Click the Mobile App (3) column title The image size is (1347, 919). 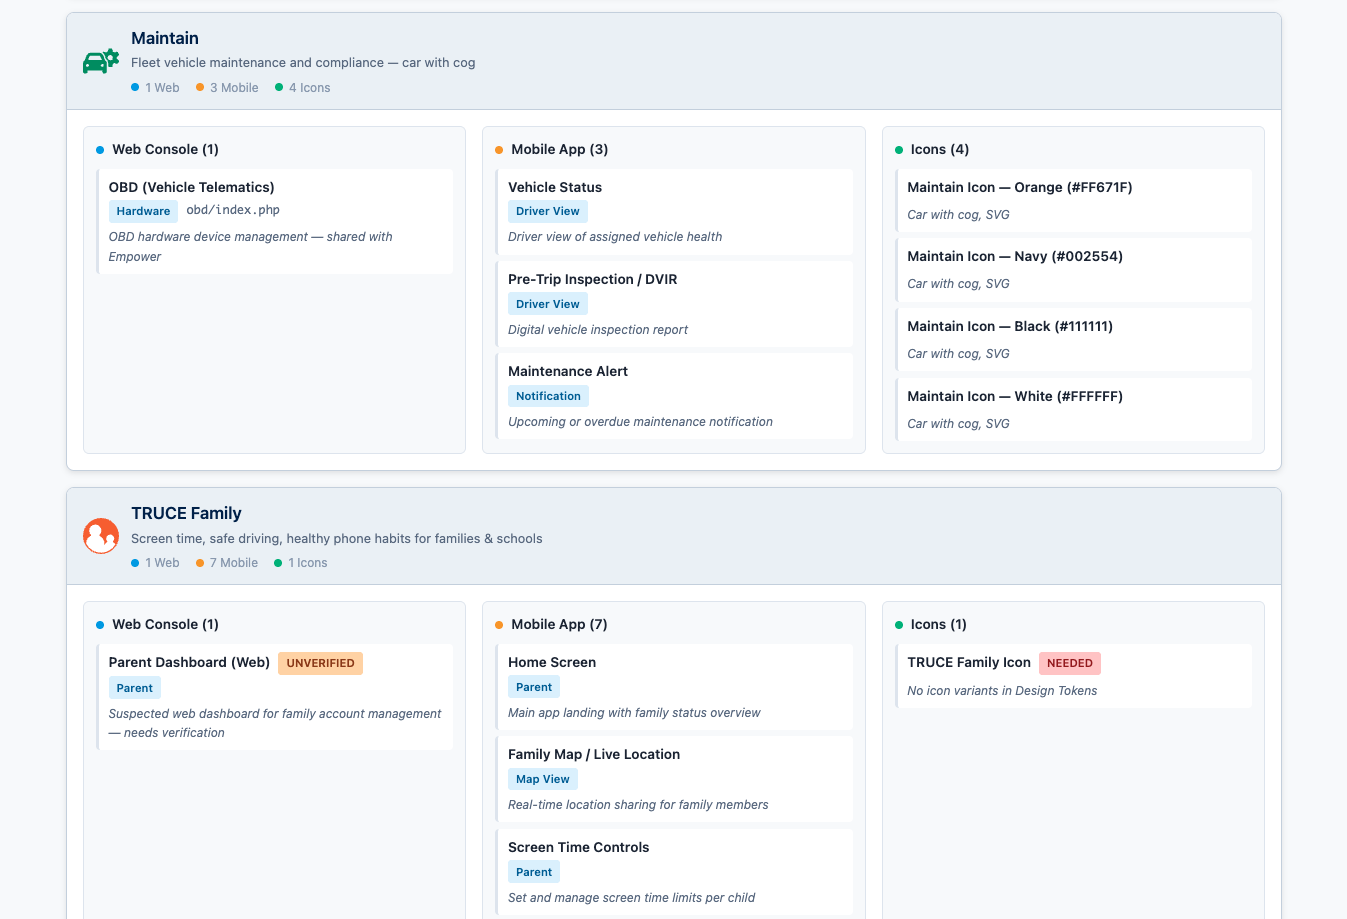coord(559,149)
